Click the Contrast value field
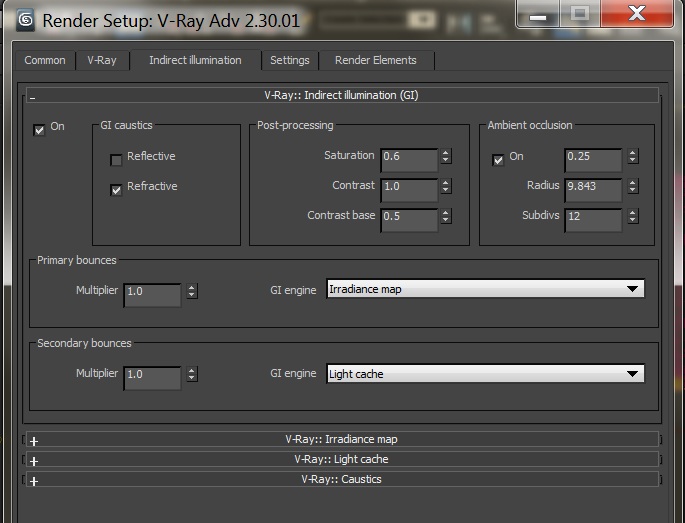The image size is (685, 523). pos(409,190)
